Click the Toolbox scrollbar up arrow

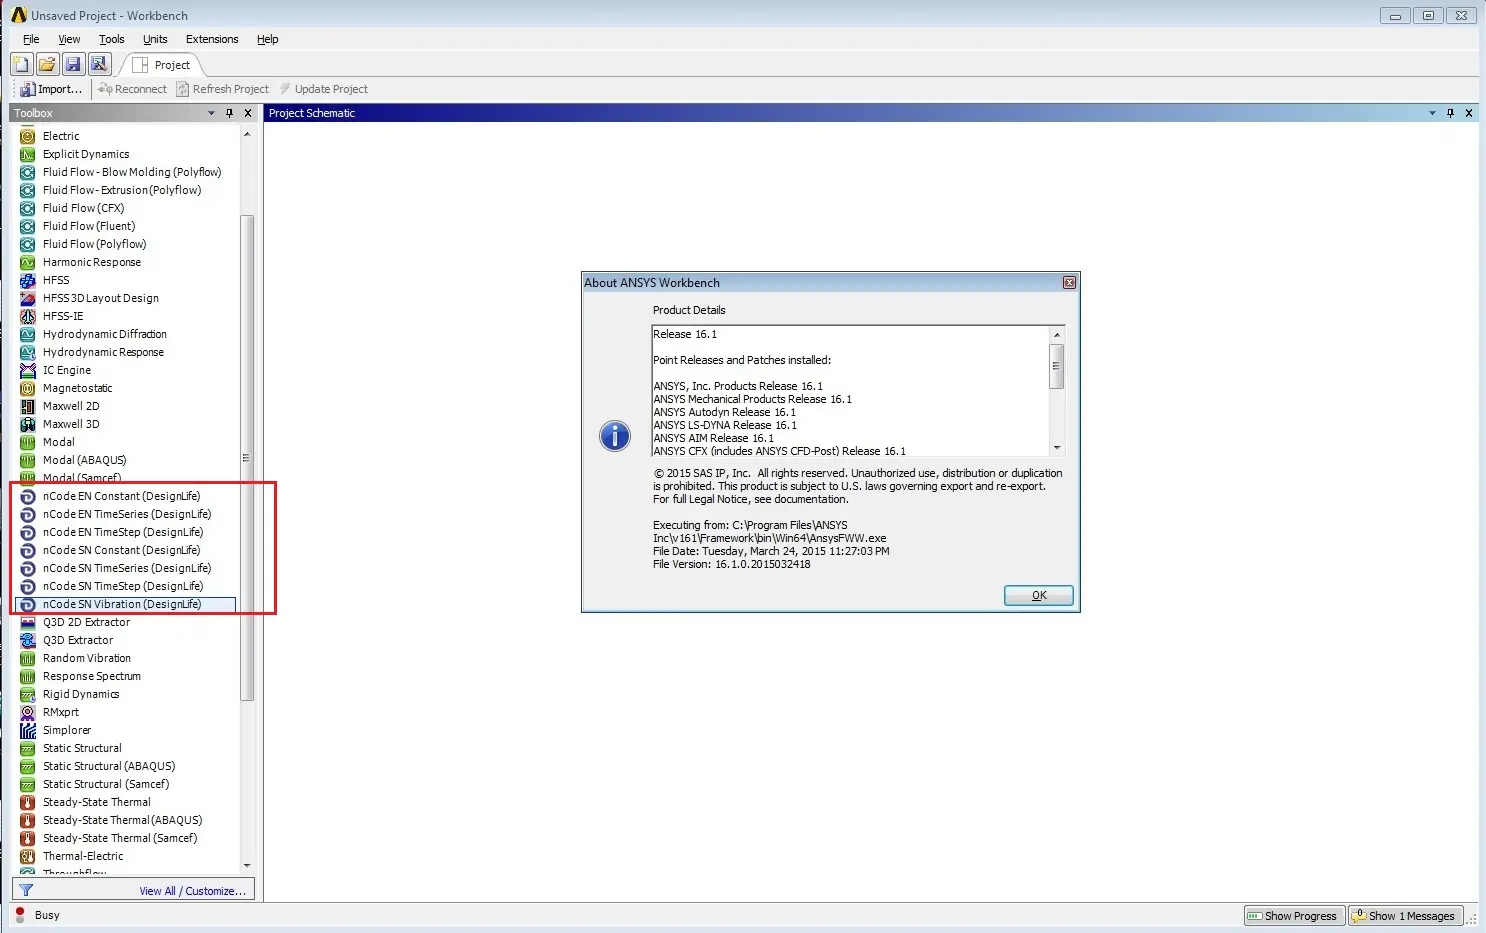click(x=247, y=134)
